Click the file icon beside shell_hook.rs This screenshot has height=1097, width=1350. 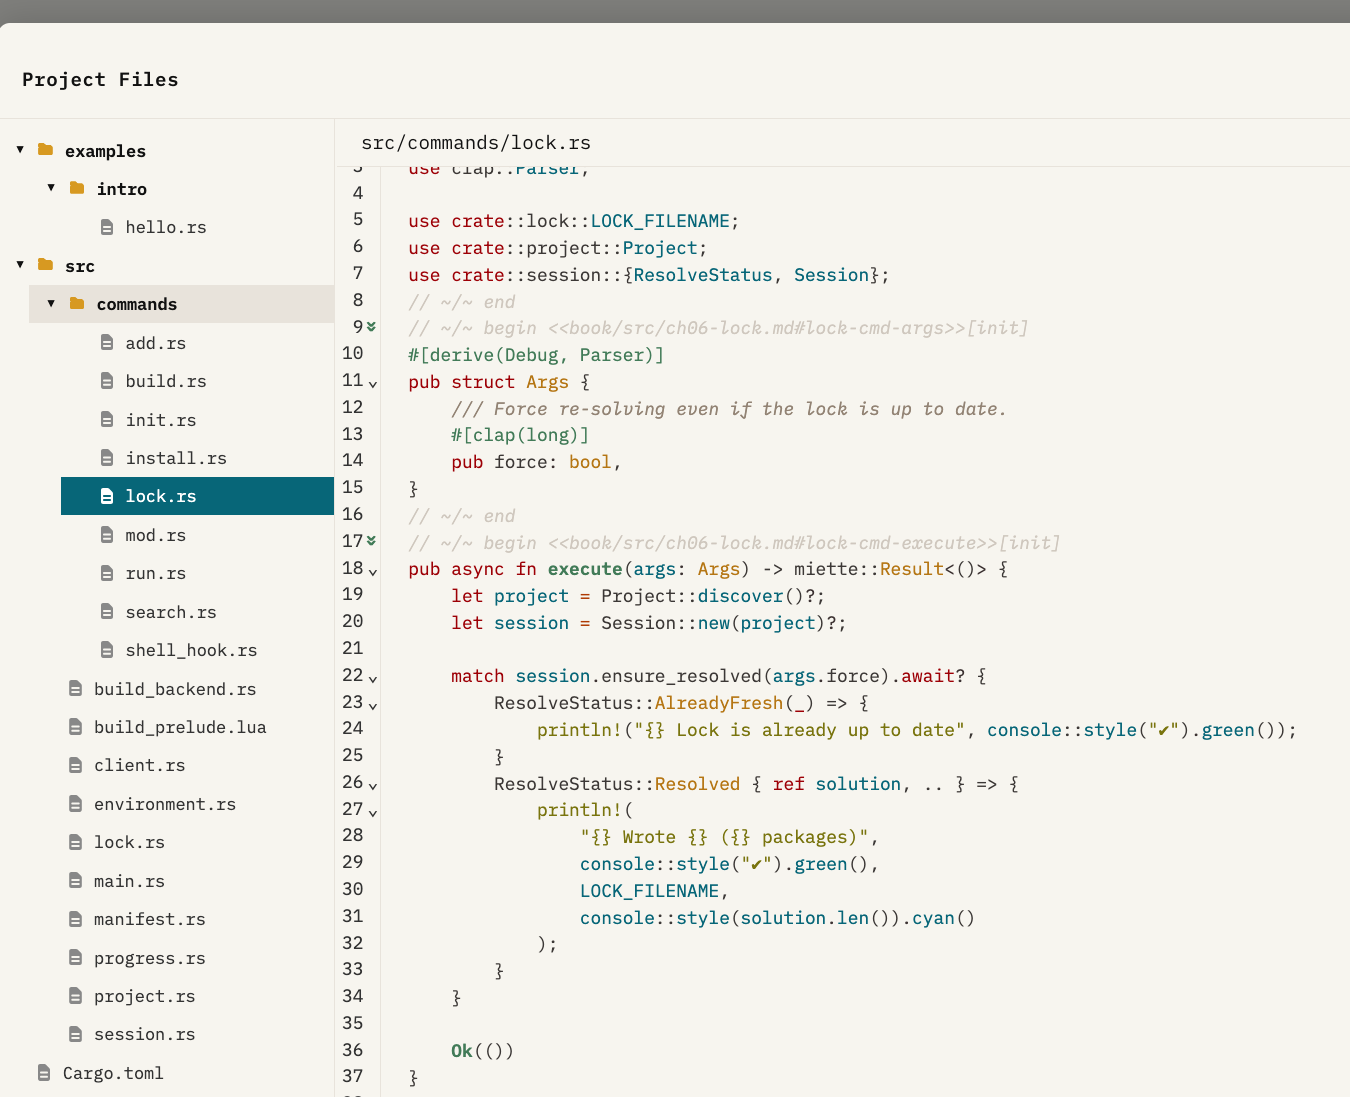(107, 650)
